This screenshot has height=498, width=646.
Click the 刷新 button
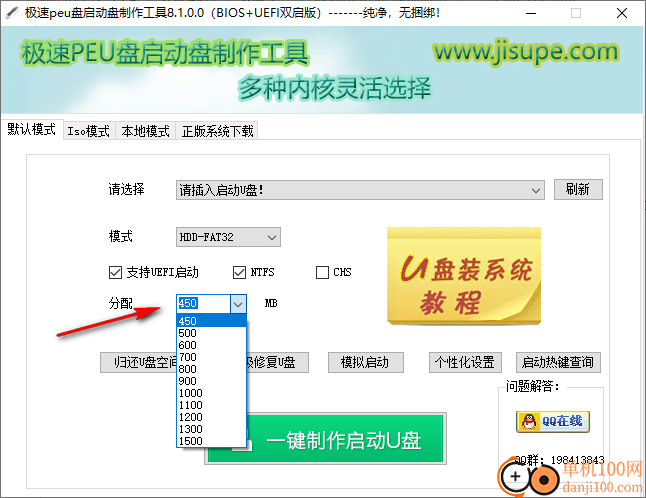(x=578, y=189)
